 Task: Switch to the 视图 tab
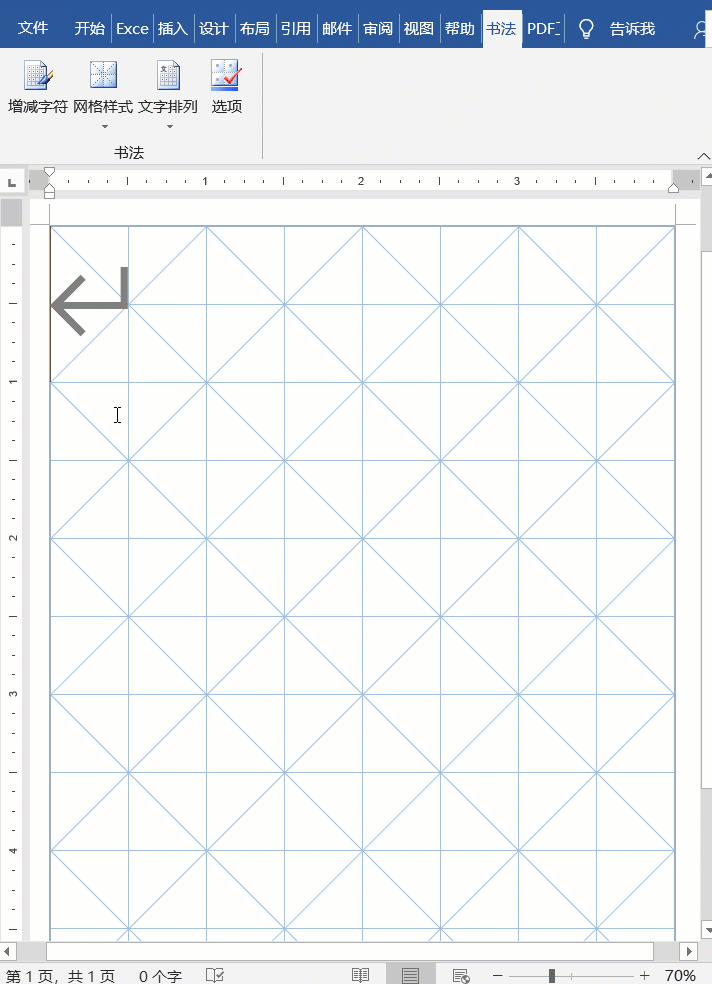click(x=418, y=28)
